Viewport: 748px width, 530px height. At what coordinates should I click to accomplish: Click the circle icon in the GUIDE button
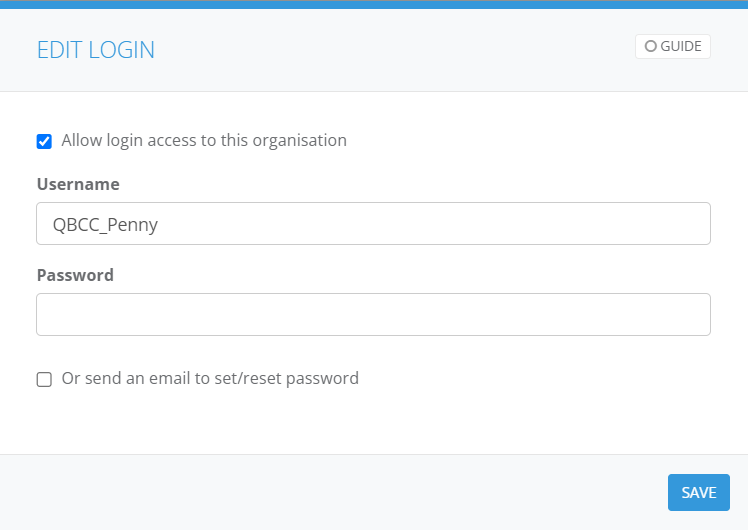[650, 46]
